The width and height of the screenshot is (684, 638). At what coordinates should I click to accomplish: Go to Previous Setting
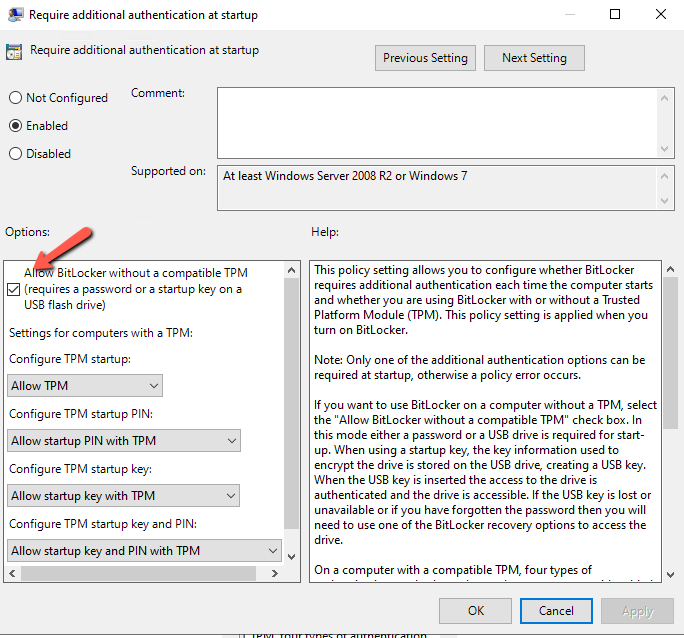pyautogui.click(x=425, y=58)
